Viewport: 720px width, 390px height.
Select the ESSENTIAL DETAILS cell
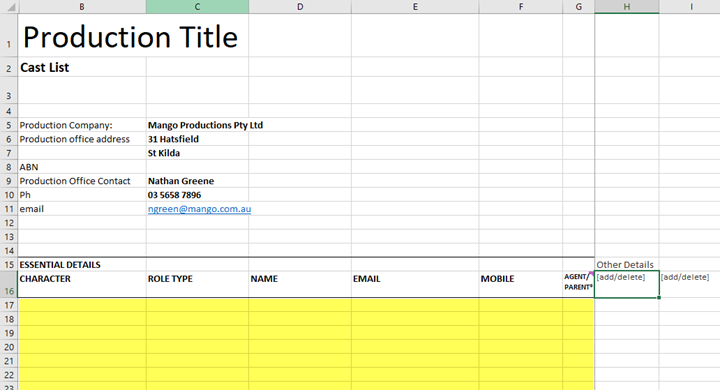(82, 265)
